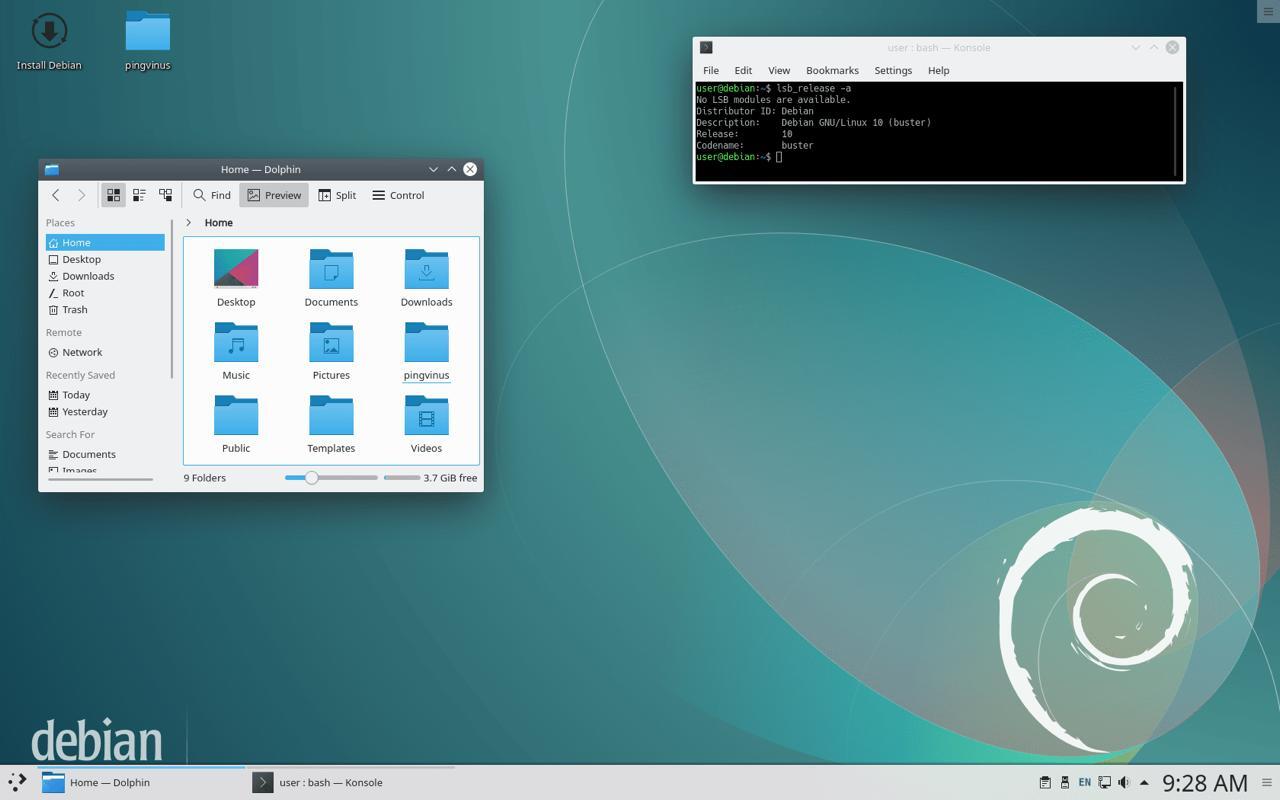Click the volume speaker tray icon
This screenshot has width=1280, height=800.
(1124, 783)
